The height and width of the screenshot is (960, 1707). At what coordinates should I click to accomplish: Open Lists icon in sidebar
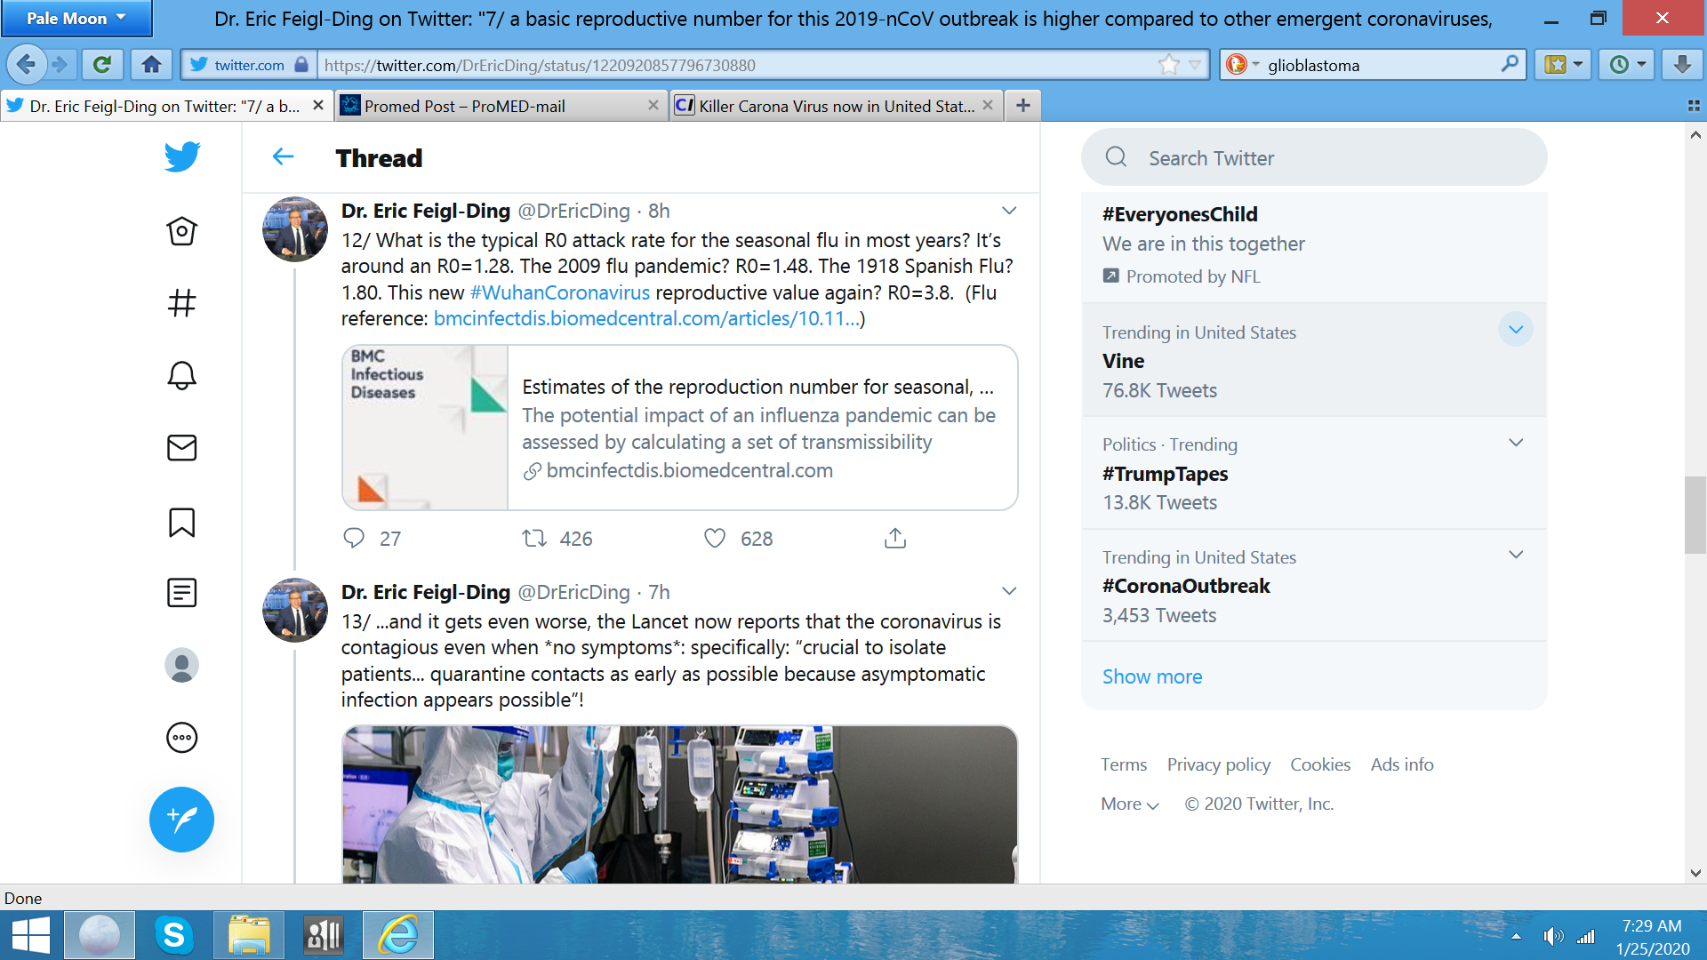tap(182, 593)
